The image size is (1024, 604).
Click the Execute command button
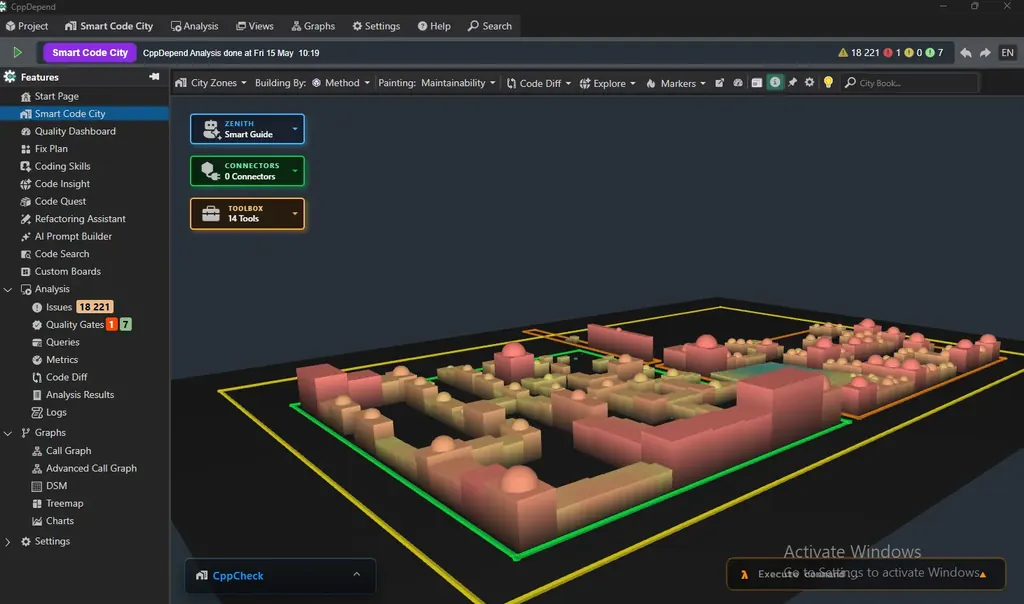866,574
